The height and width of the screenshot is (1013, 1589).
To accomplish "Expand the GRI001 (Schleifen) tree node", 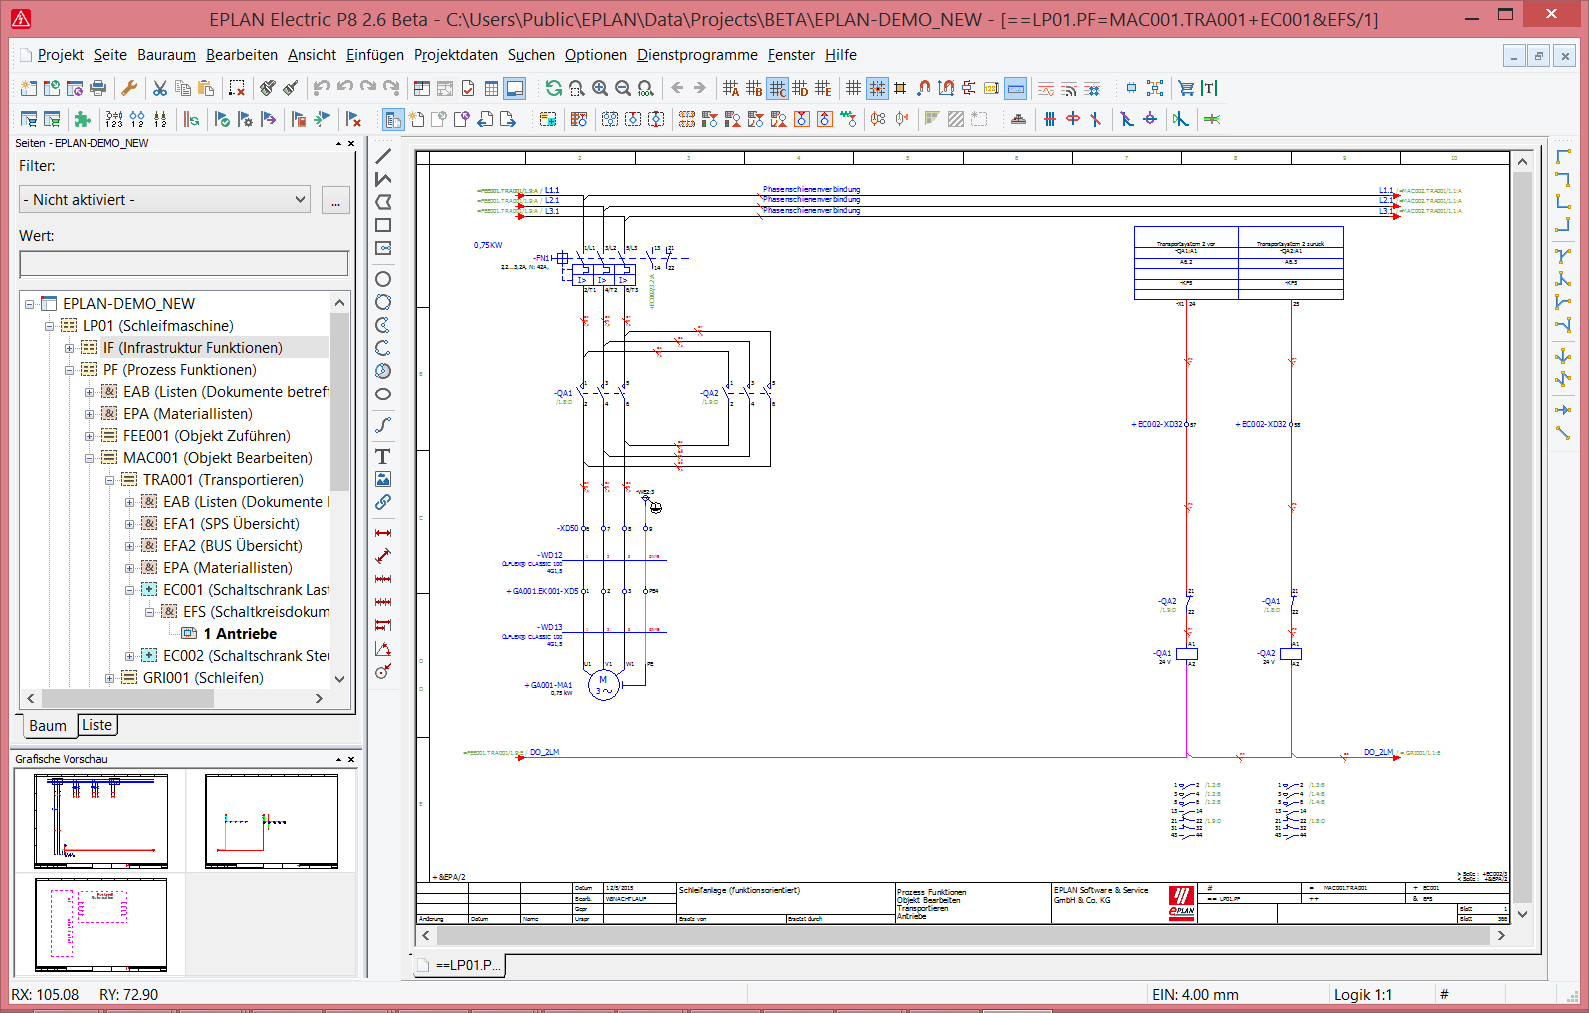I will tap(109, 678).
